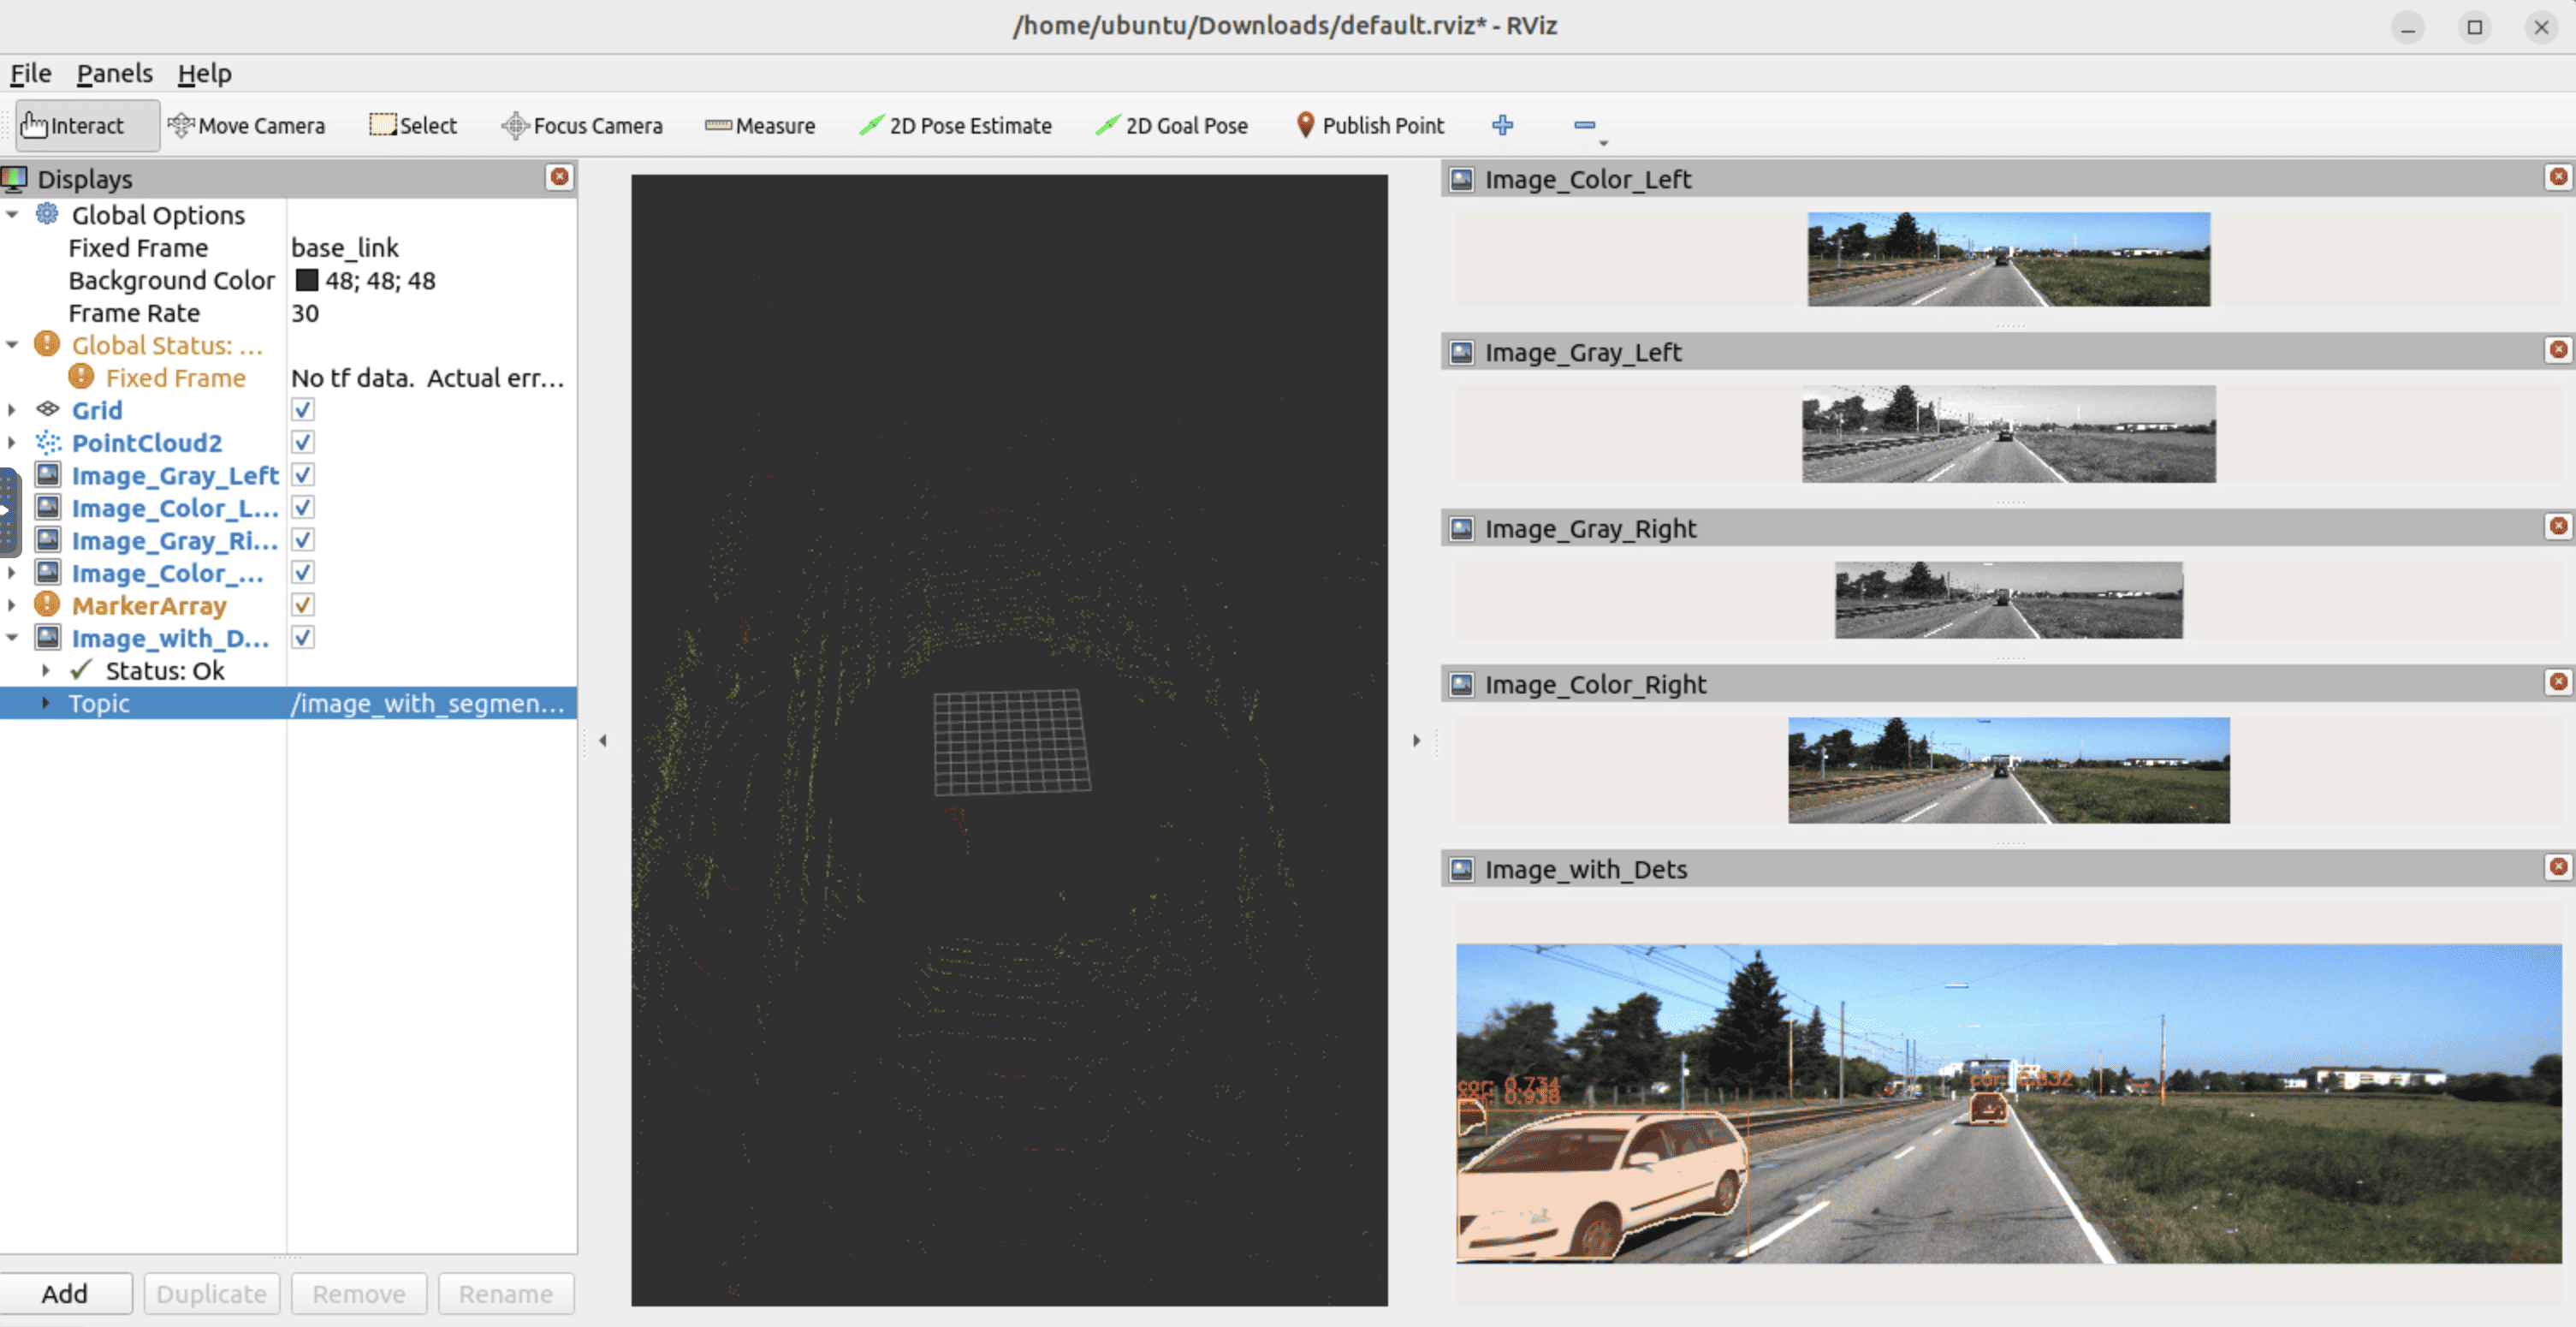Choose the 2D Pose Estimate tool
The height and width of the screenshot is (1327, 2576).
(x=955, y=126)
